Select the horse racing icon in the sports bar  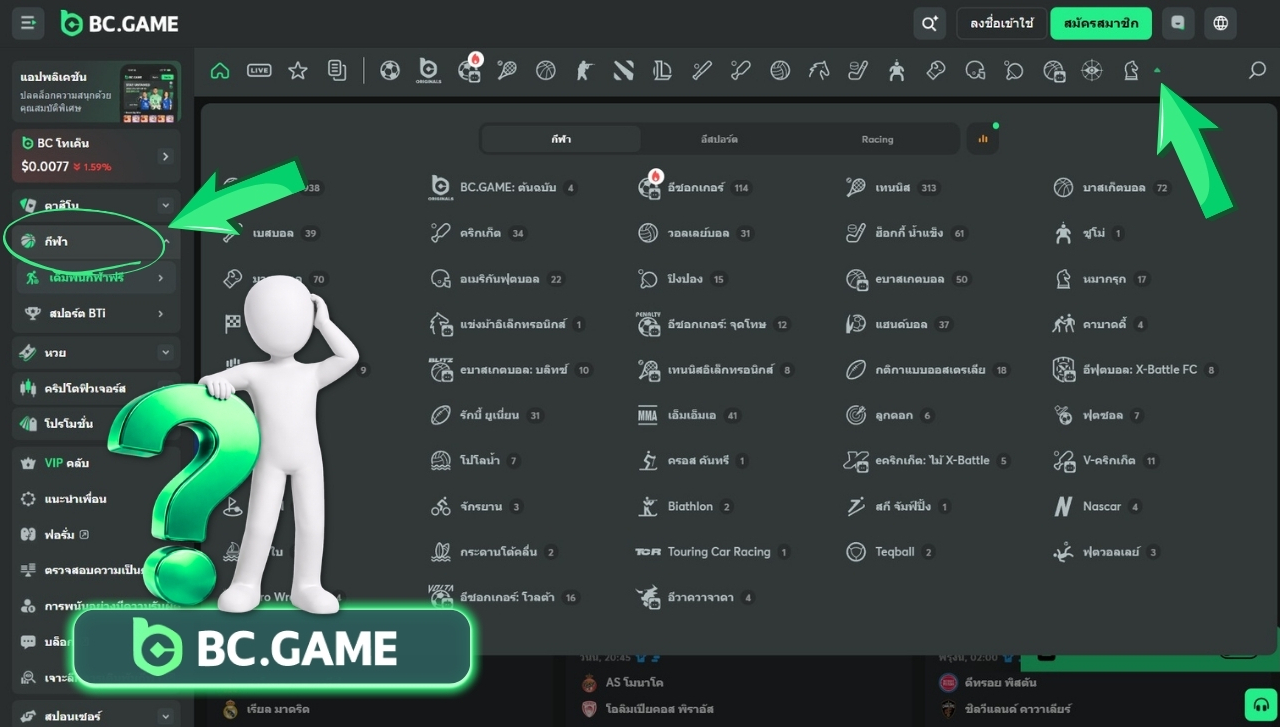819,70
